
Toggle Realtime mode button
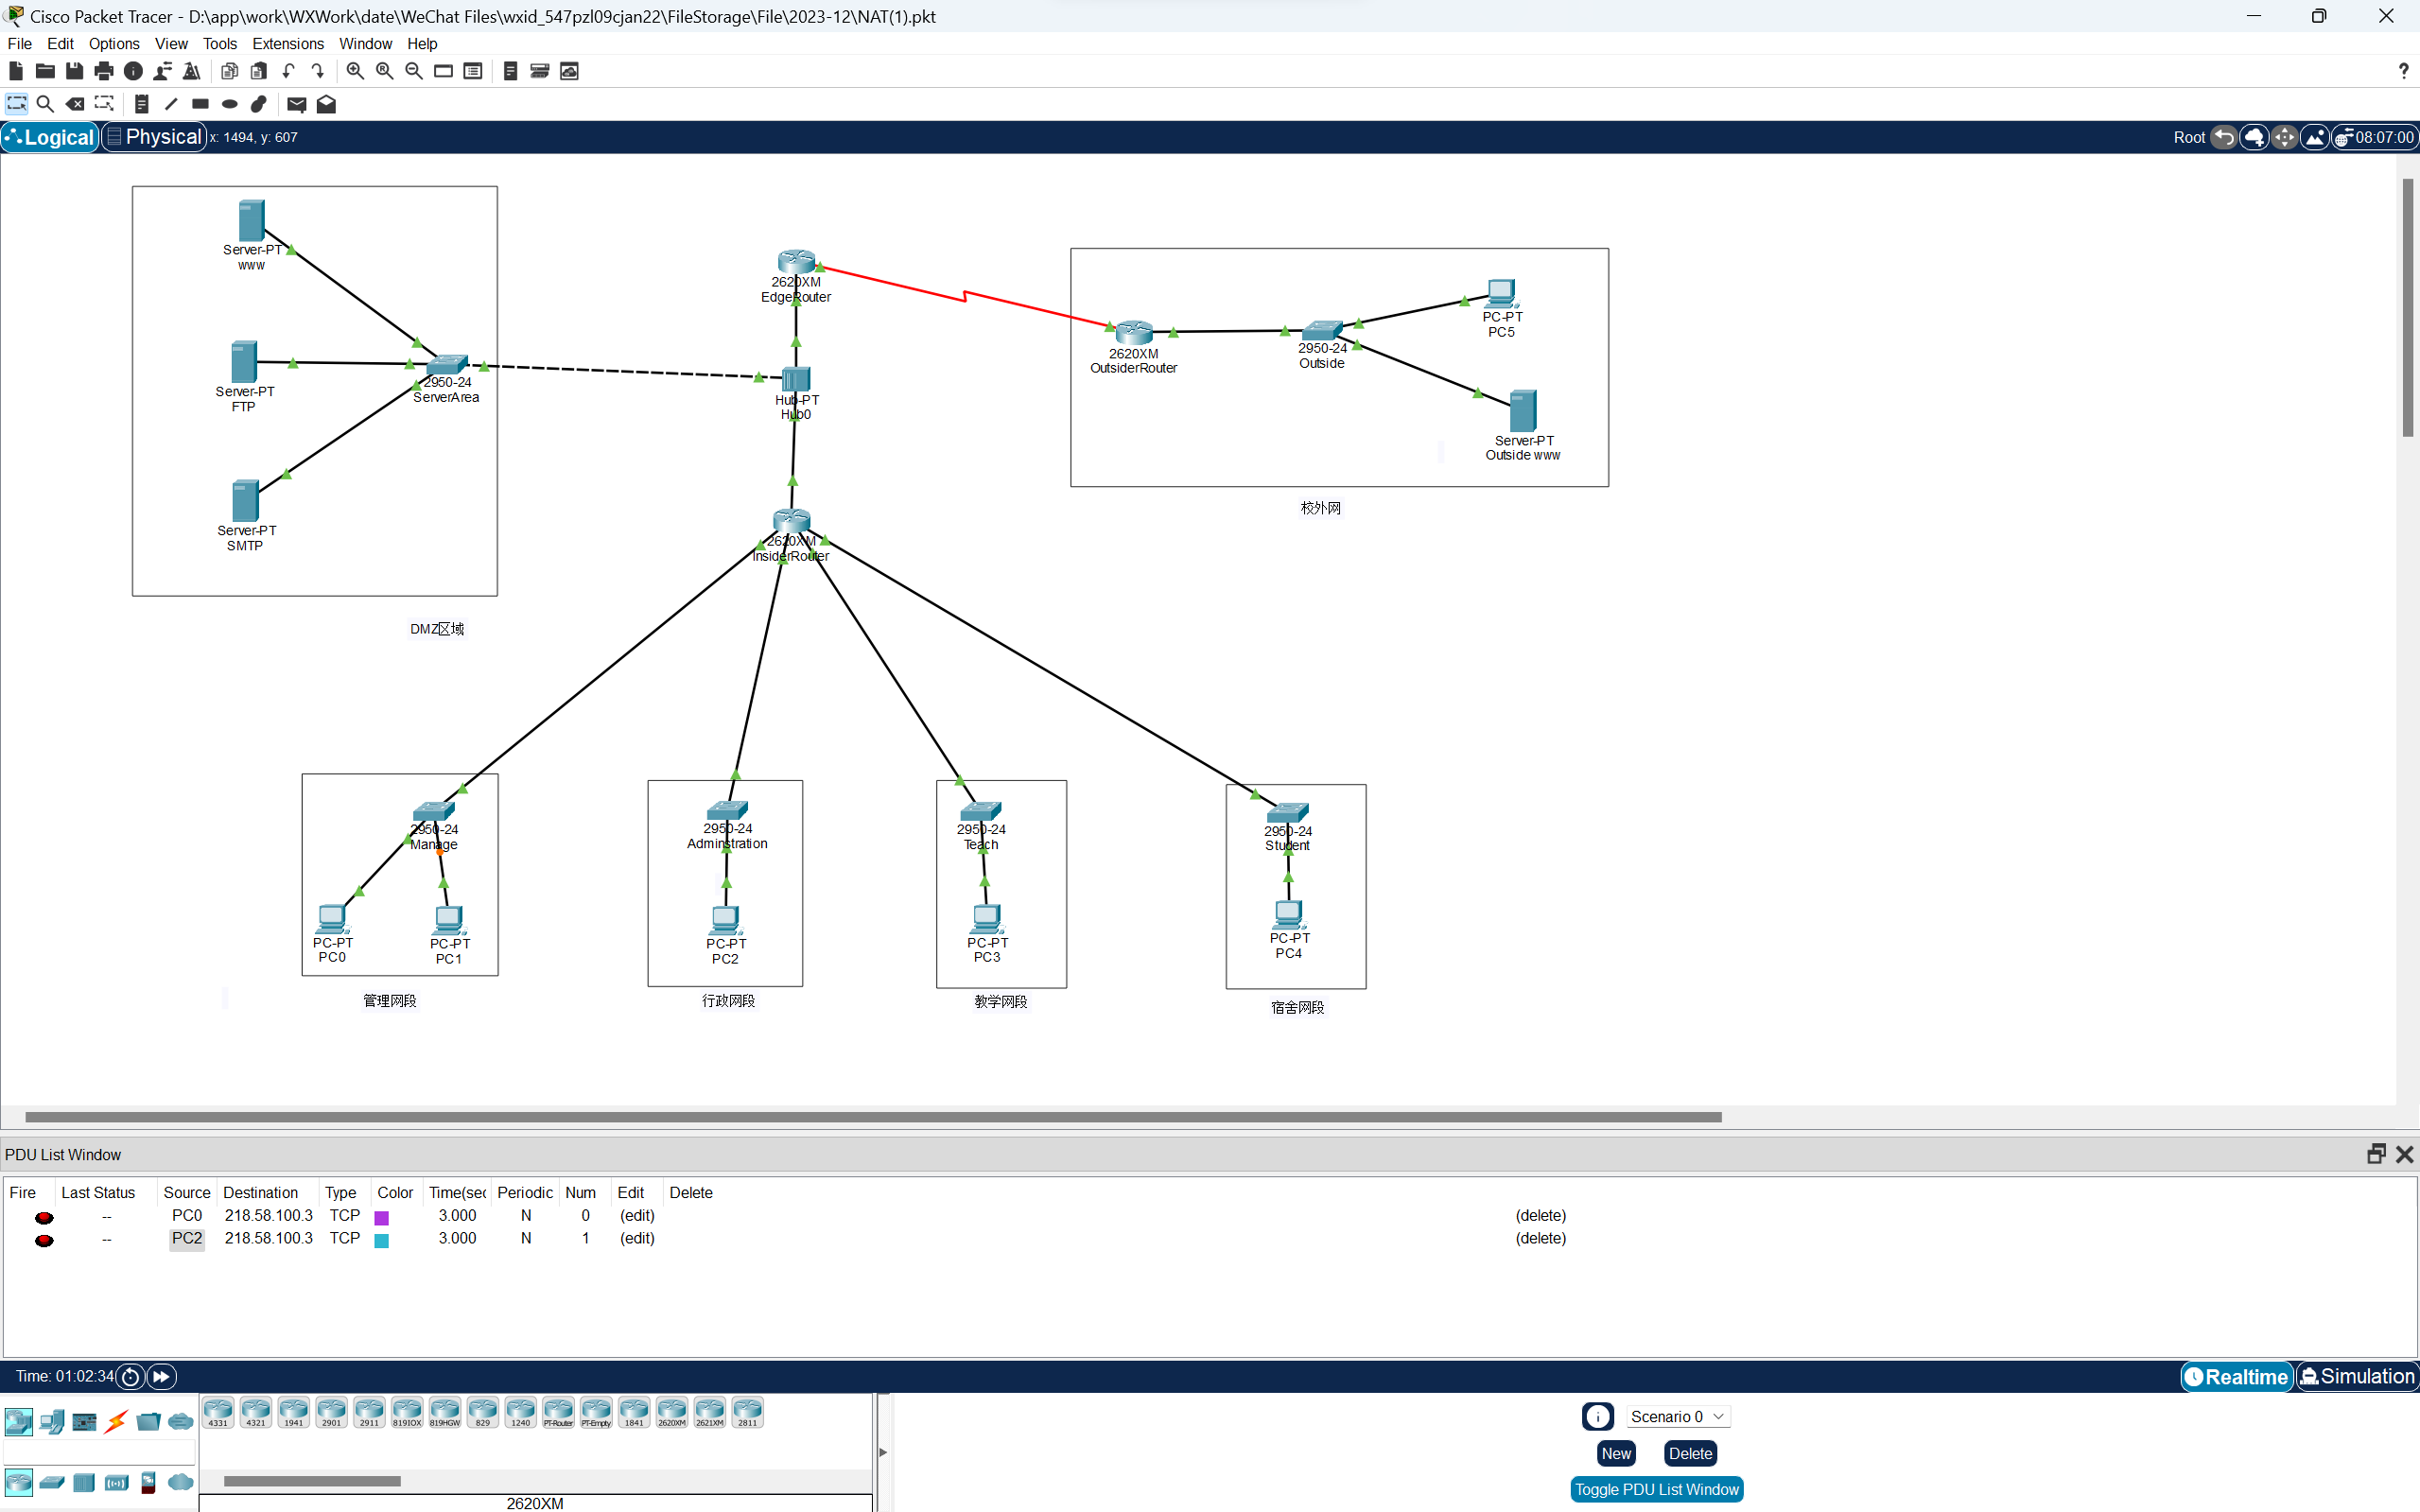2236,1376
